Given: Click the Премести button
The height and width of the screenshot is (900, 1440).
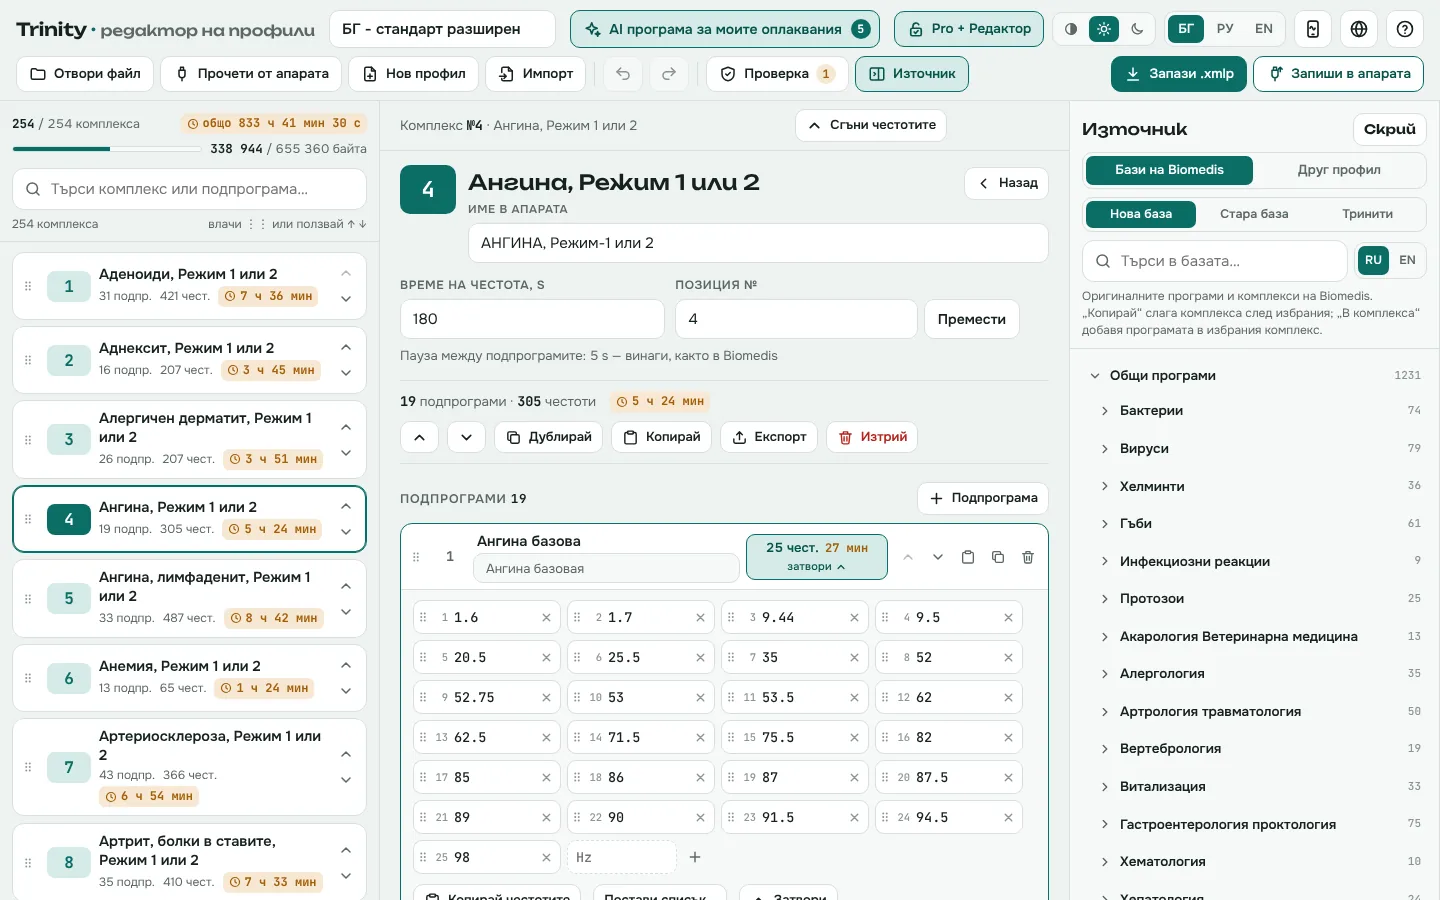Looking at the screenshot, I should coord(972,319).
